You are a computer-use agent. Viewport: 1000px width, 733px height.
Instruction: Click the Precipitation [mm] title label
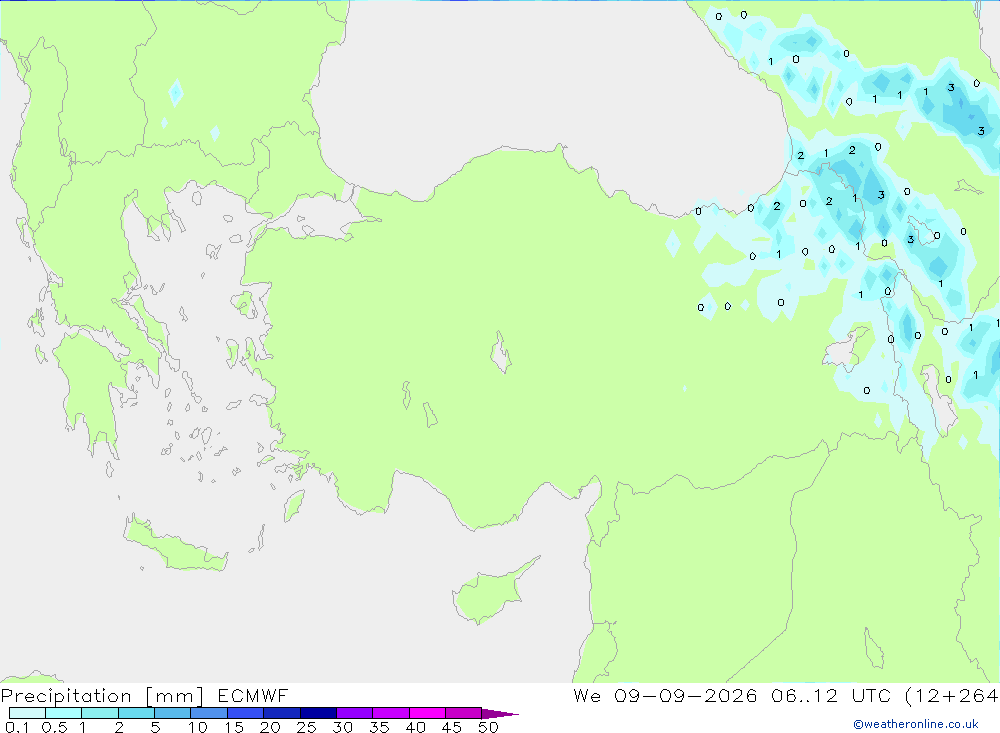(102, 696)
